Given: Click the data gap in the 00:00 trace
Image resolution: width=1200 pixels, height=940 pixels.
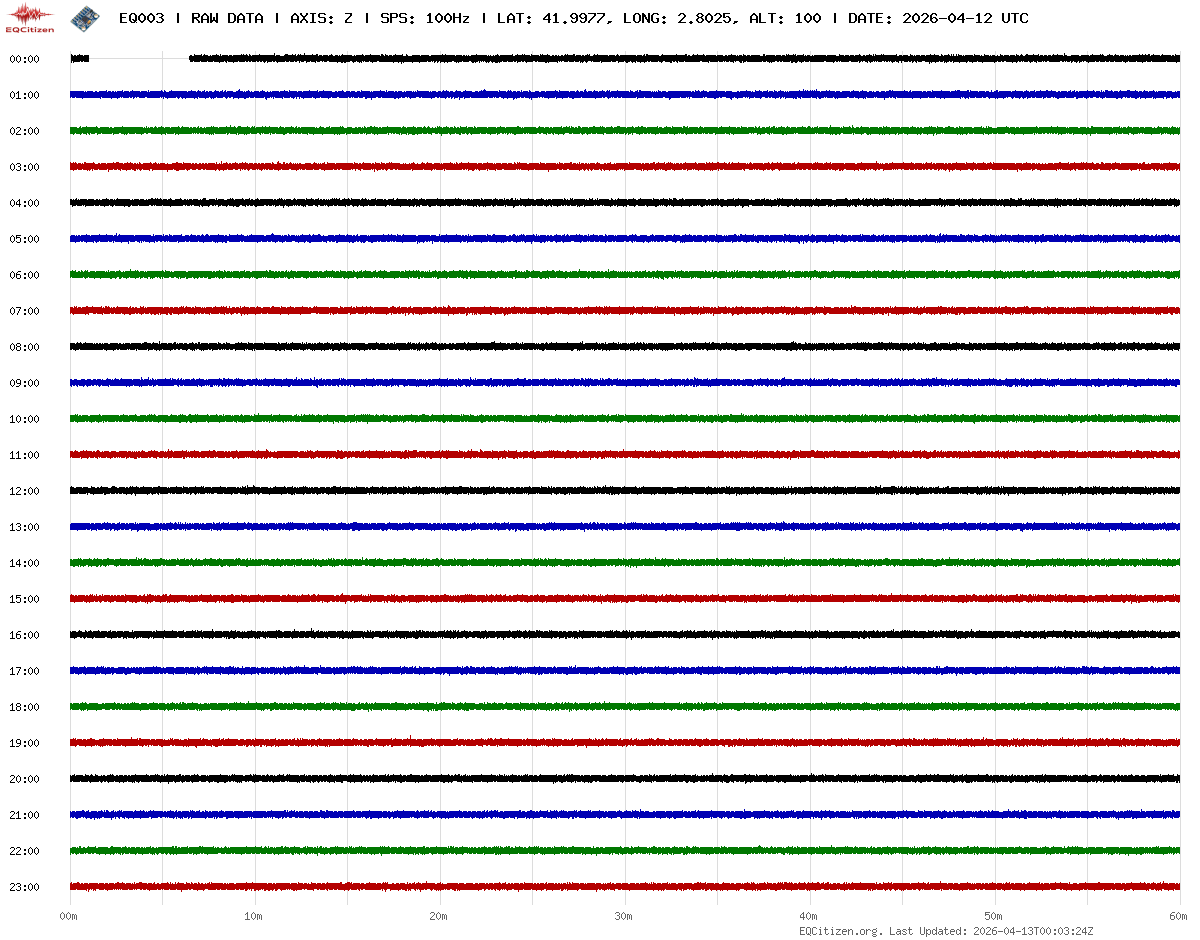Looking at the screenshot, I should pyautogui.click(x=139, y=59).
